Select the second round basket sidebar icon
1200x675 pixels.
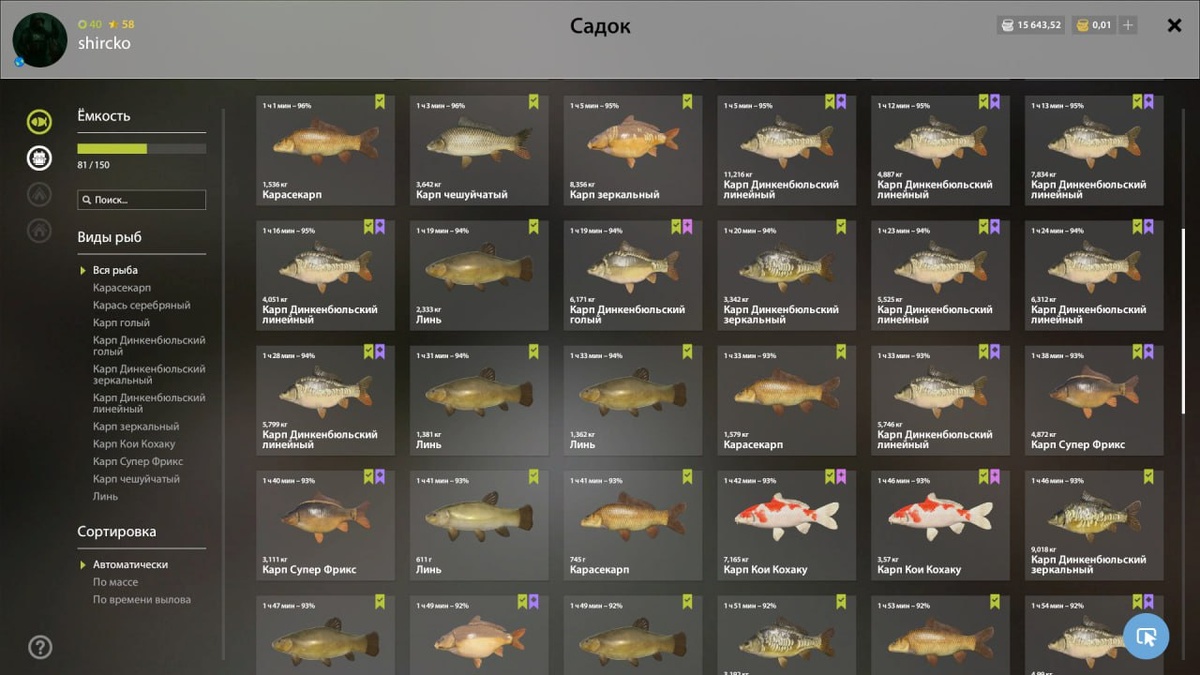39,158
